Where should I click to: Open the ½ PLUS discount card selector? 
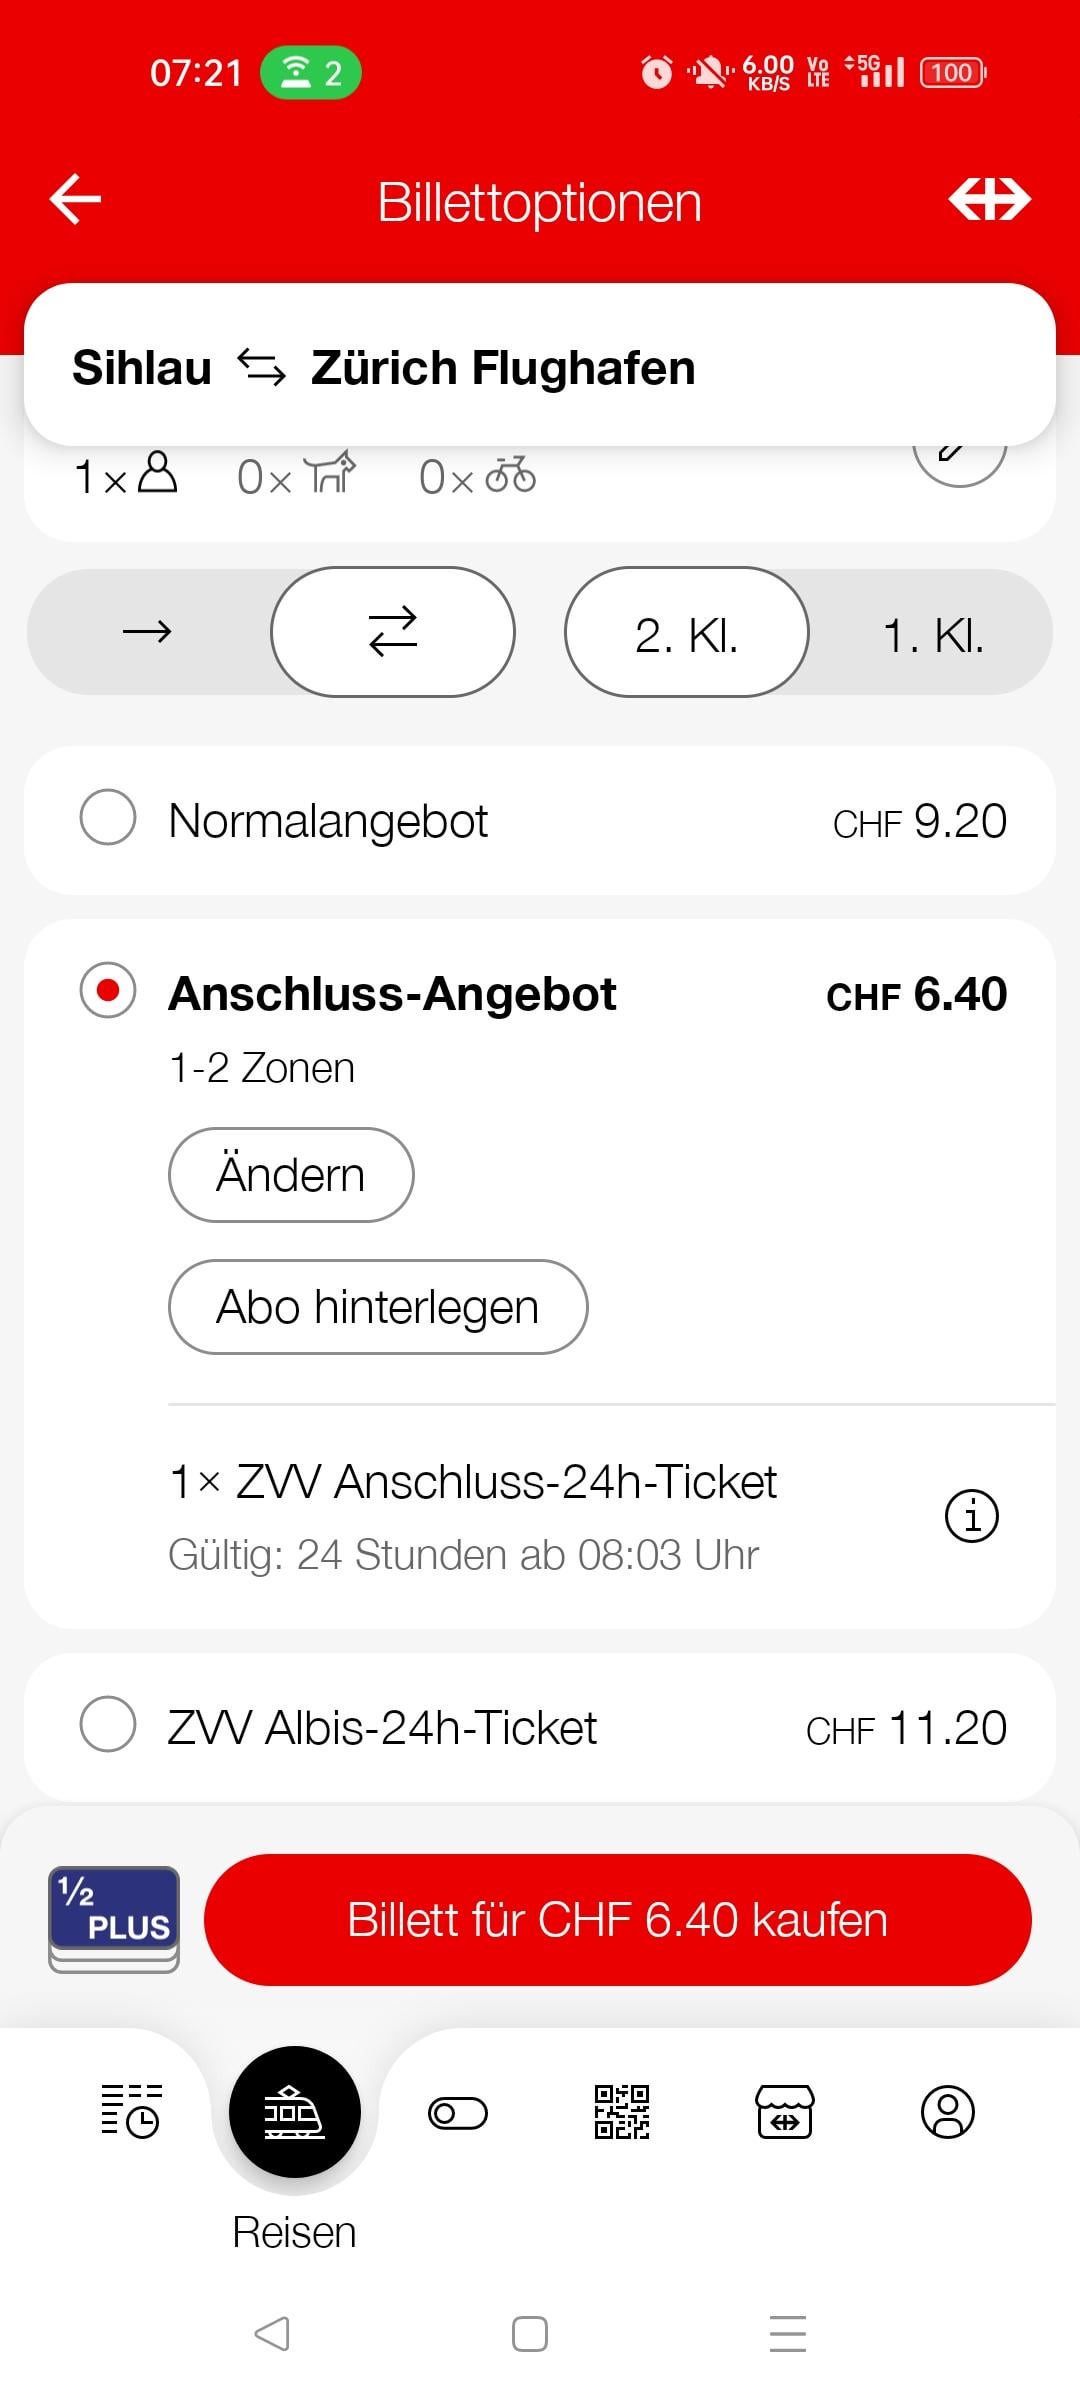click(x=114, y=1919)
